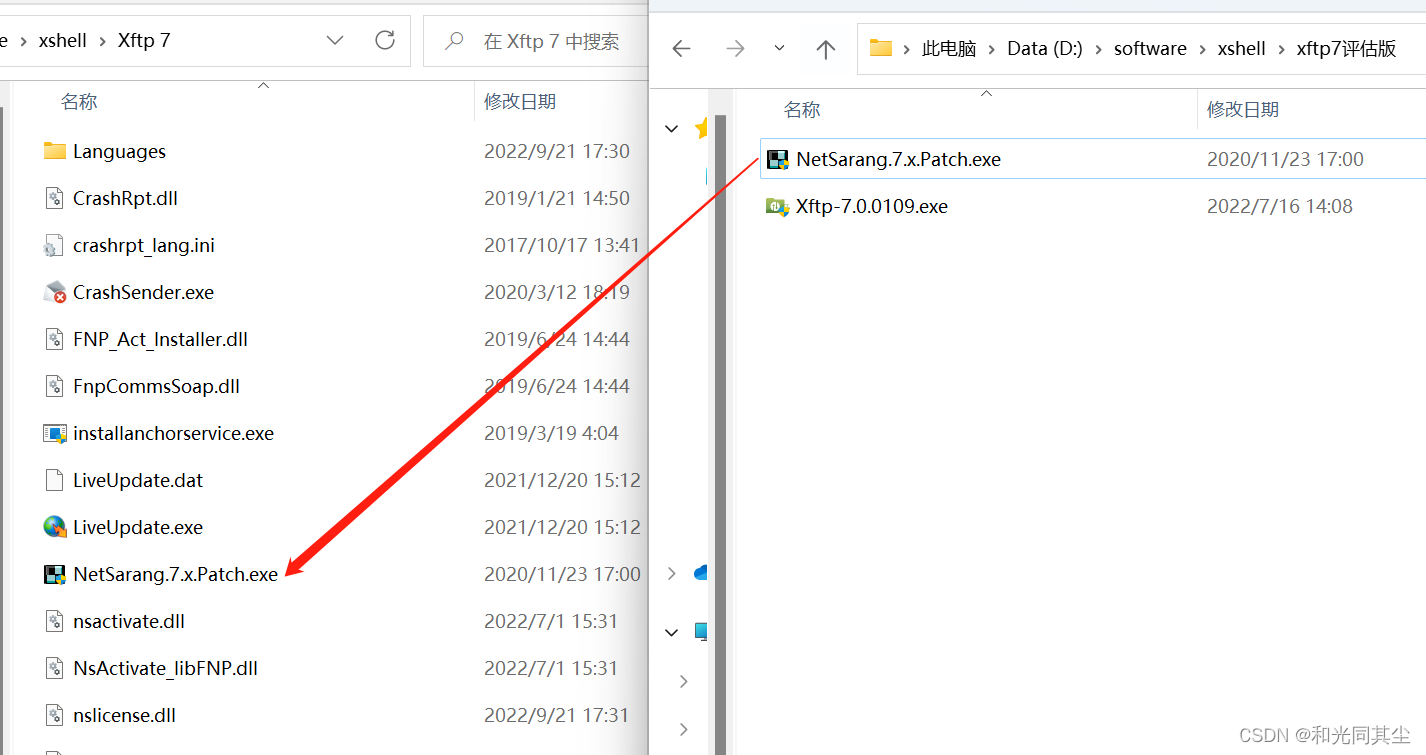Viewport: 1426px width, 755px height.
Task: Click NetSarang.7.x.Patch.exe icon in Xftp 7 window
Action: [55, 574]
